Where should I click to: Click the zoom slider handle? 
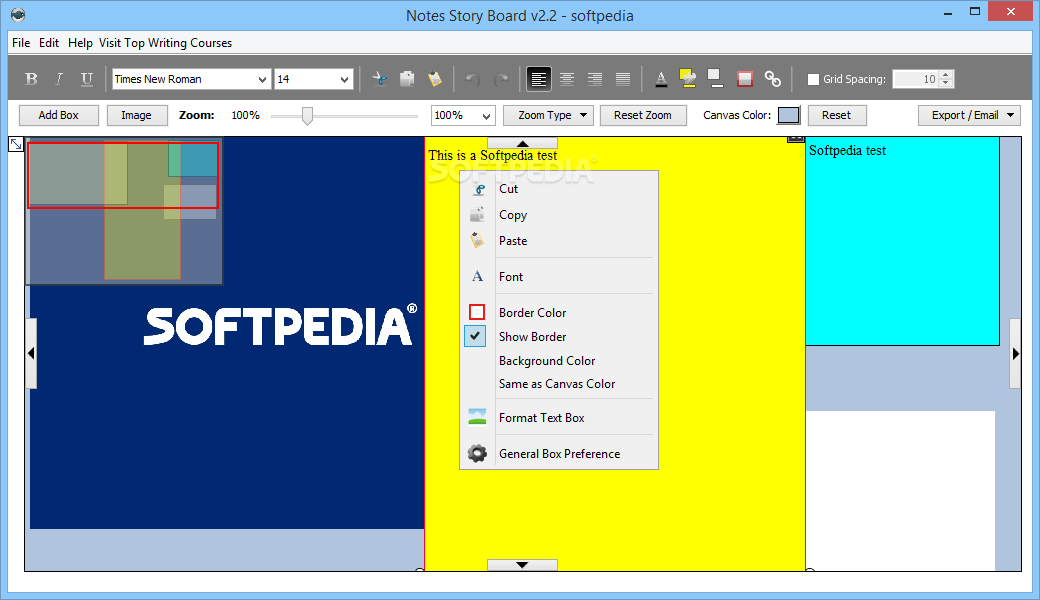pyautogui.click(x=307, y=116)
